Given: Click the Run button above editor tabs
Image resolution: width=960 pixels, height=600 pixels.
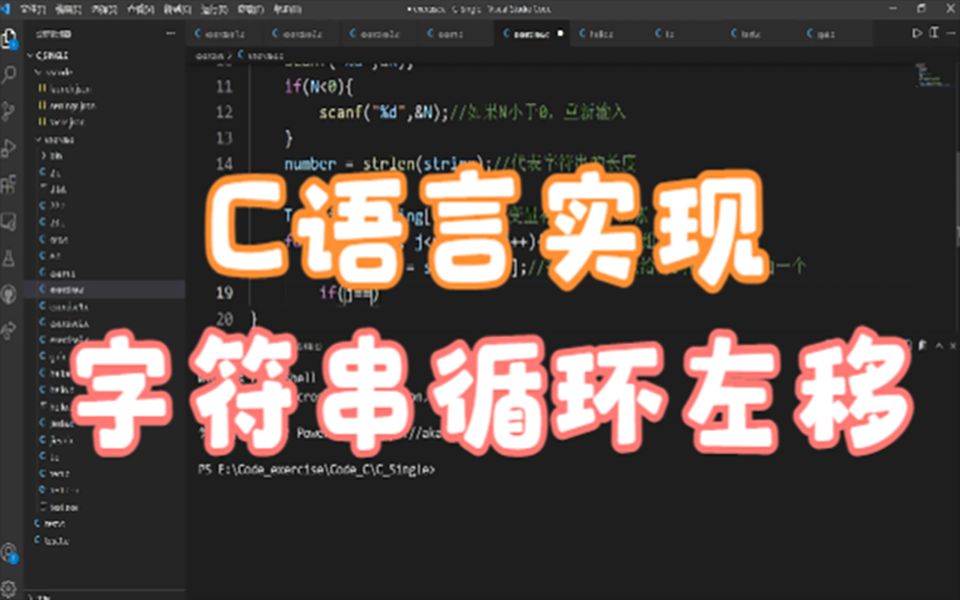Looking at the screenshot, I should [x=916, y=32].
